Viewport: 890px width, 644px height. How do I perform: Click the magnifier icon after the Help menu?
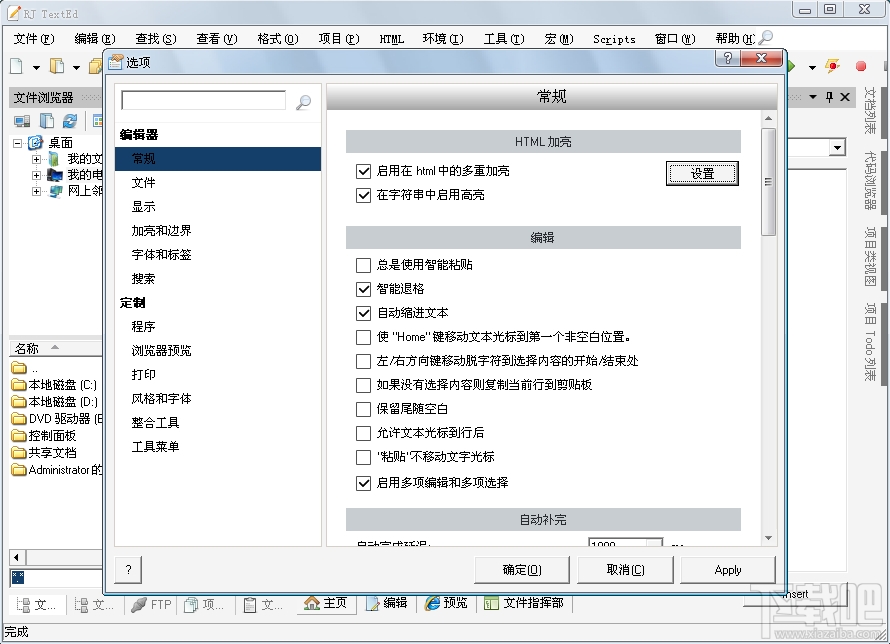pyautogui.click(x=765, y=38)
